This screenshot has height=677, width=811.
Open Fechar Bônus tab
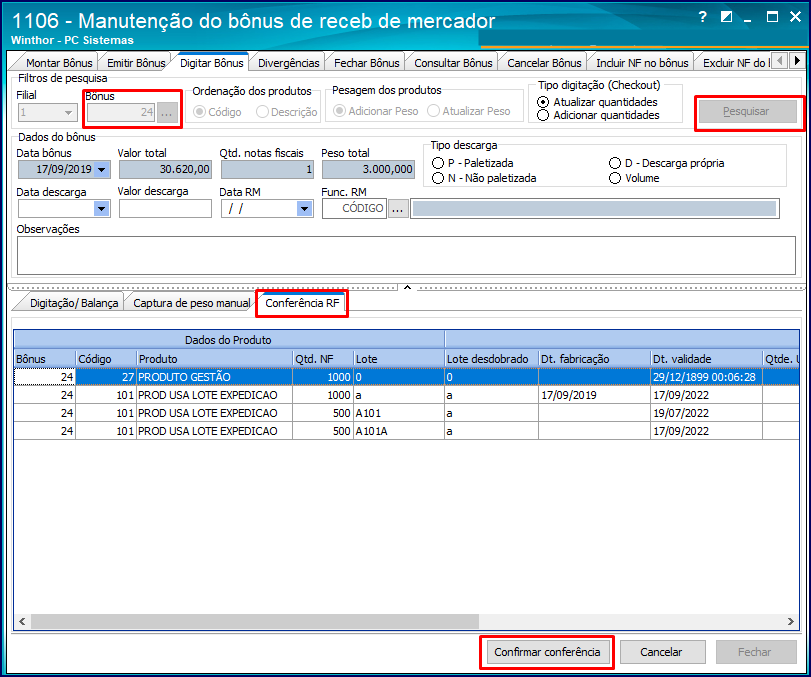[x=367, y=63]
